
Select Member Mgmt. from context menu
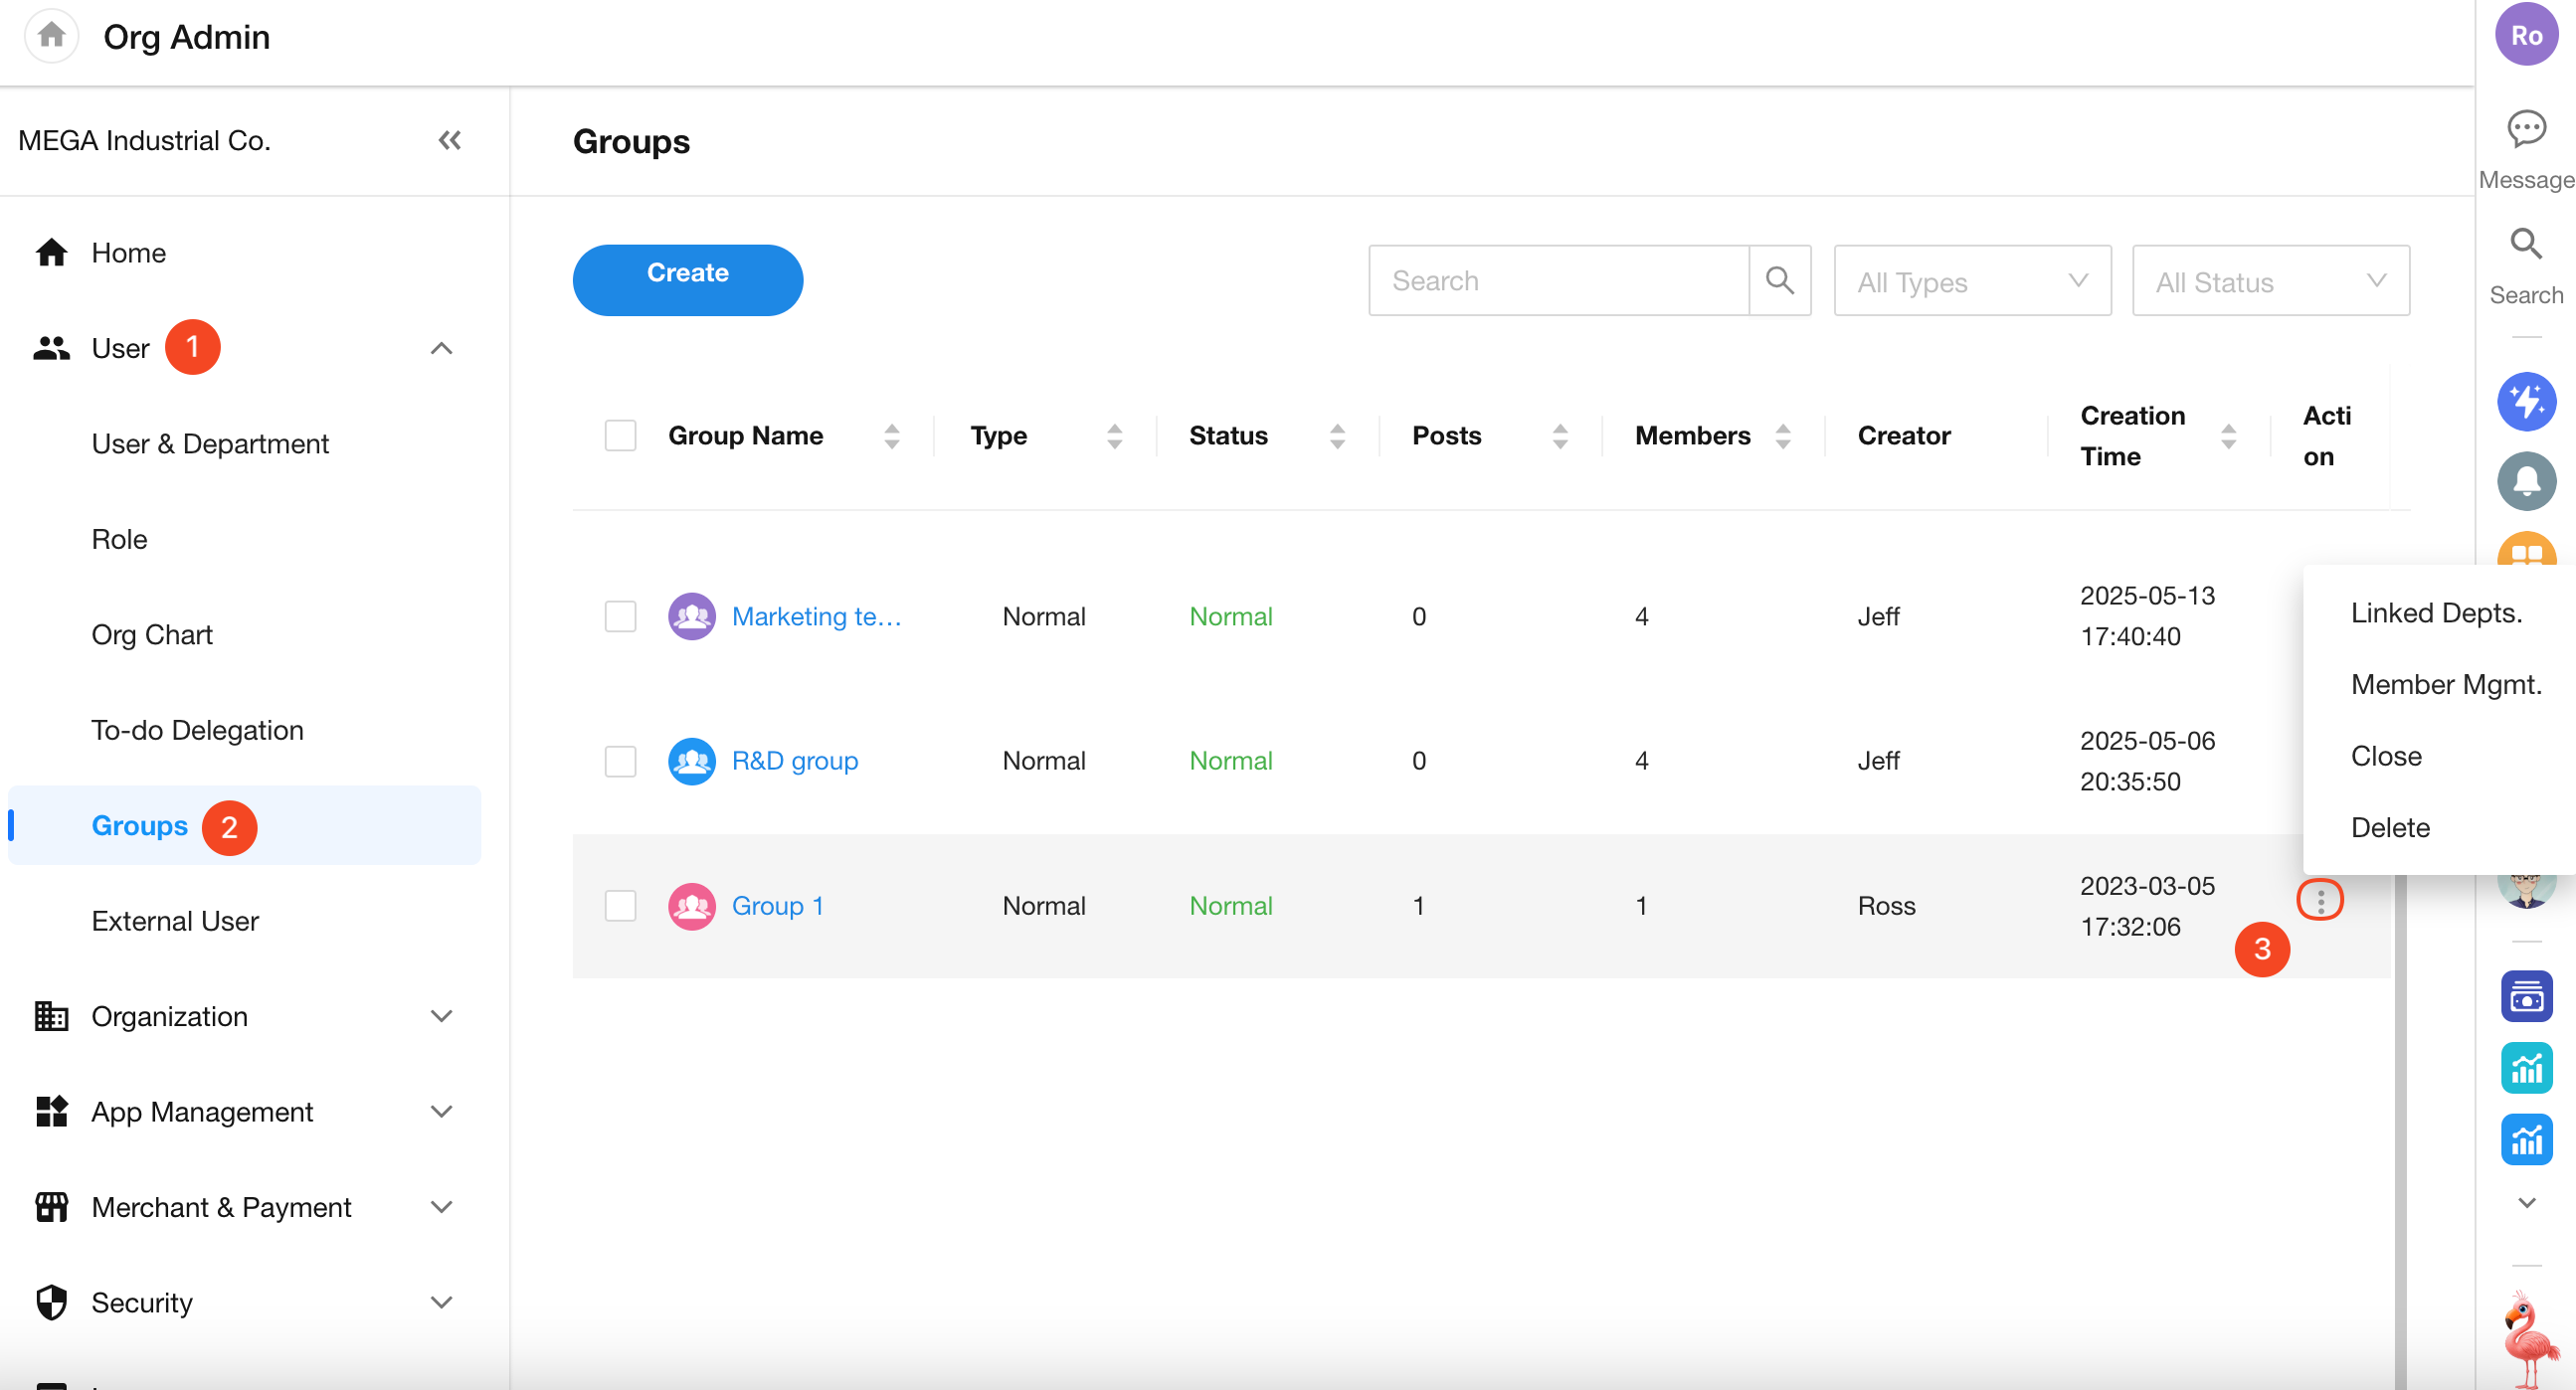pyautogui.click(x=2445, y=685)
